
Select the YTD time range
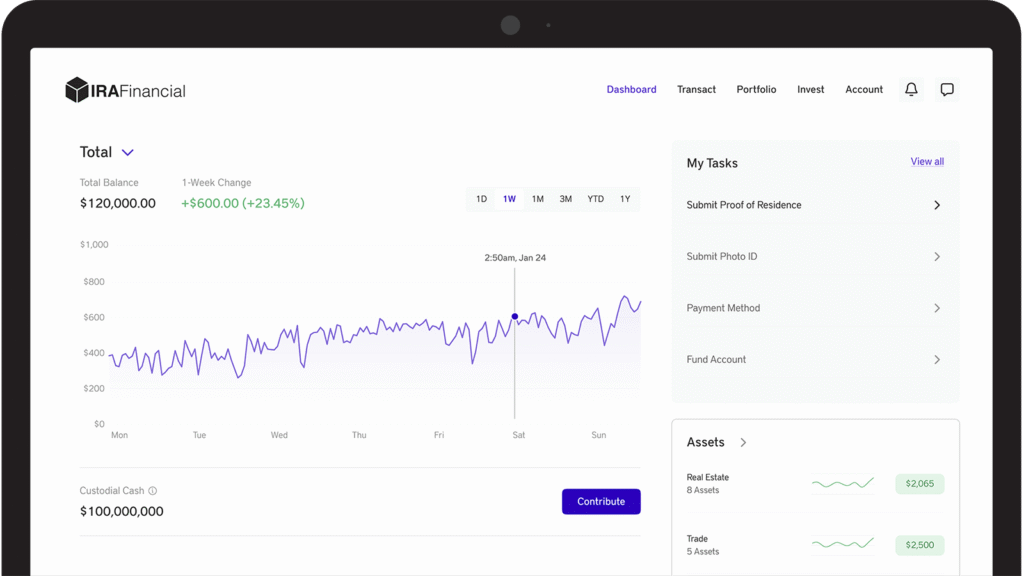pyautogui.click(x=595, y=199)
